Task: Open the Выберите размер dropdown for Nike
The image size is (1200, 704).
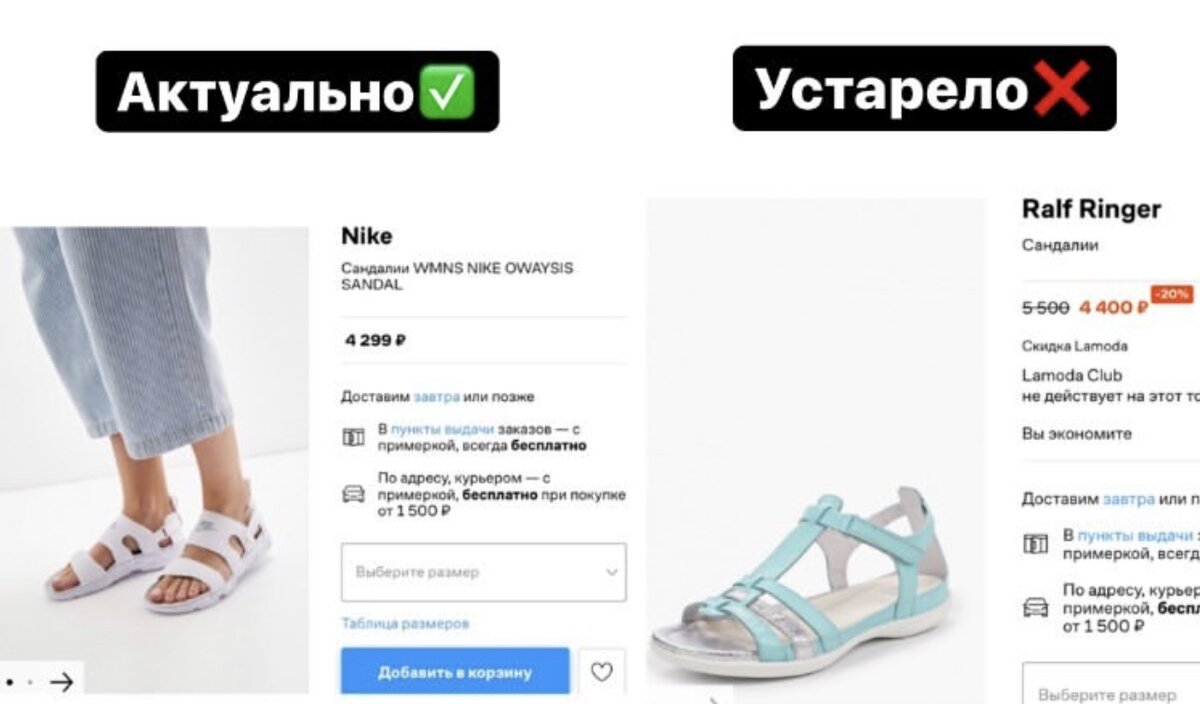Action: coord(484,572)
